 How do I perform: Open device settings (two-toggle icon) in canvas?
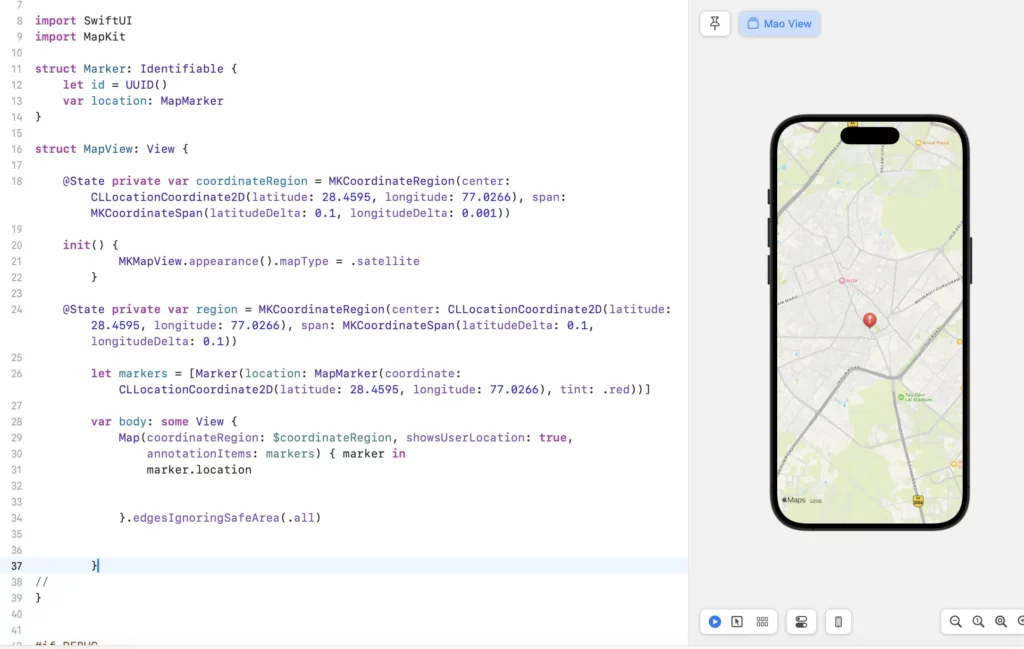coord(801,622)
